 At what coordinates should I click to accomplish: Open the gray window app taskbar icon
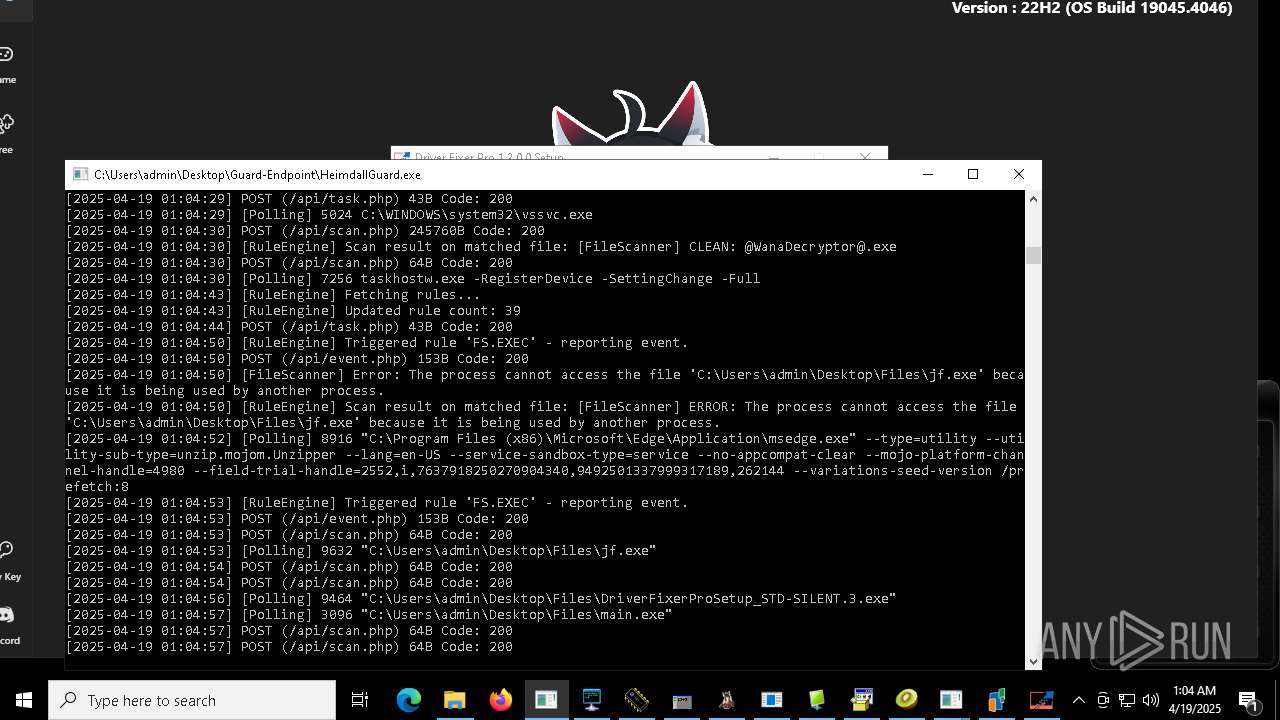(682, 700)
